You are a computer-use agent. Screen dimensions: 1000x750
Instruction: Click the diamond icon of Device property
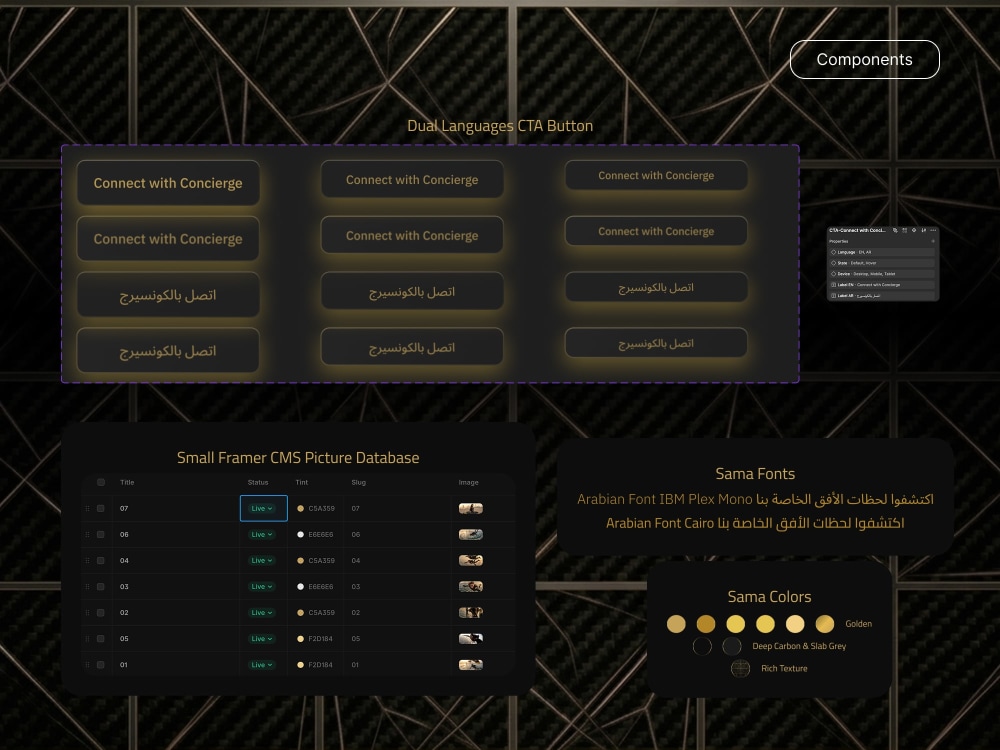[834, 274]
